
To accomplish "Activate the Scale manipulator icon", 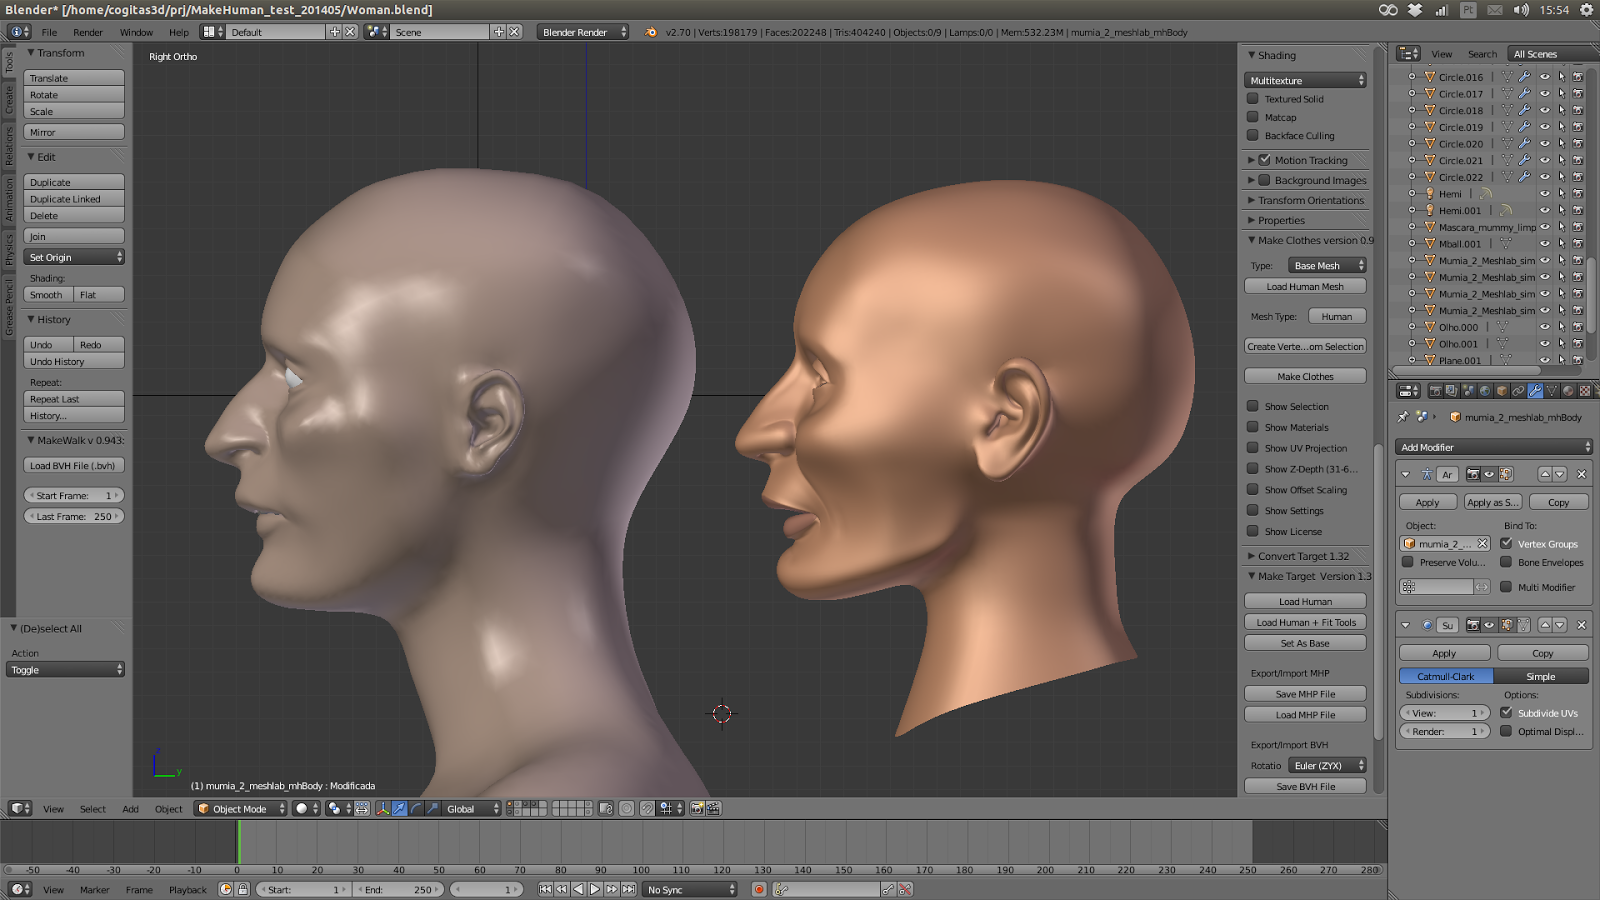I will point(431,809).
